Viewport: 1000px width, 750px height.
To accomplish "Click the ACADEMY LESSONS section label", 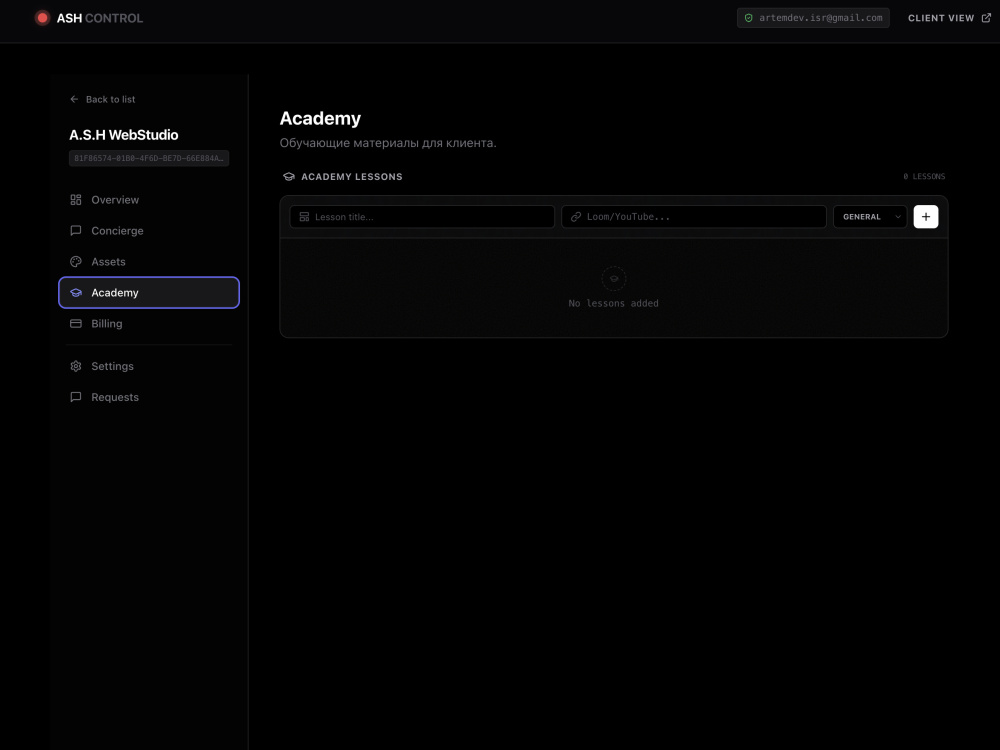I will click(352, 177).
